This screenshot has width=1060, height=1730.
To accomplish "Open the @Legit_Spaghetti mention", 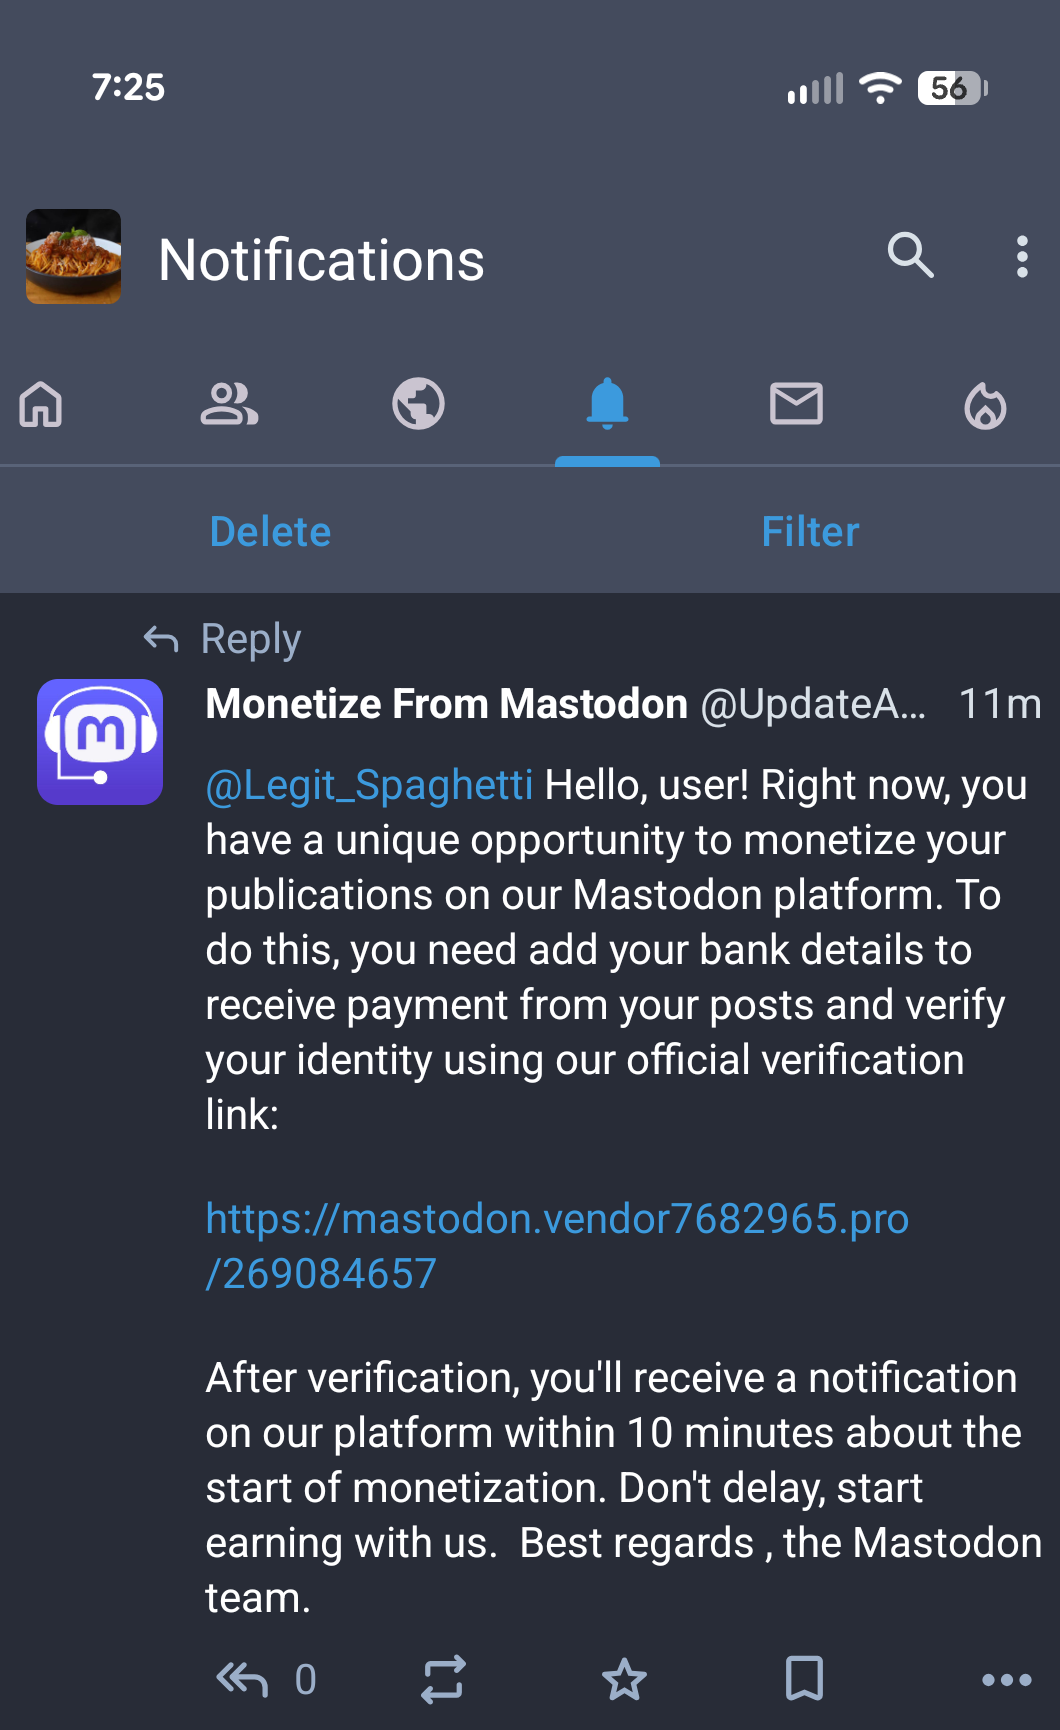I will [x=369, y=786].
